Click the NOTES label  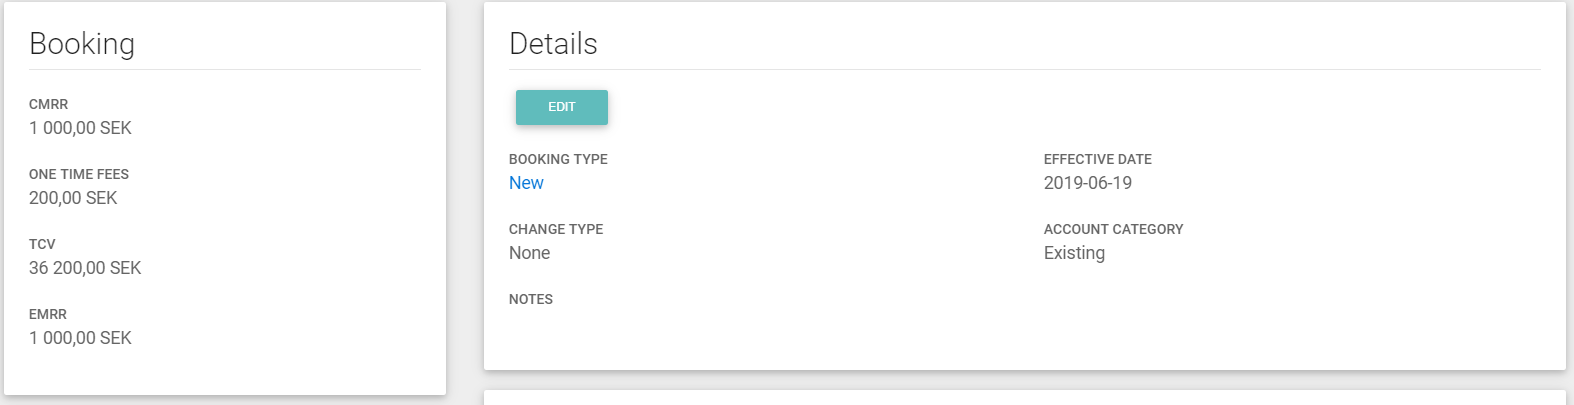531,299
